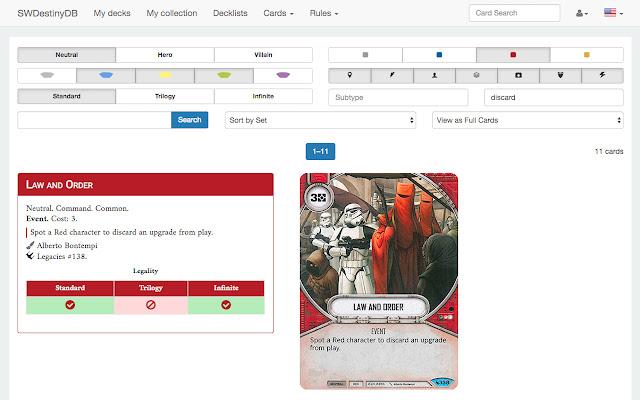Toggle the Trilogy format filter
The image size is (640, 400).
(x=165, y=96)
